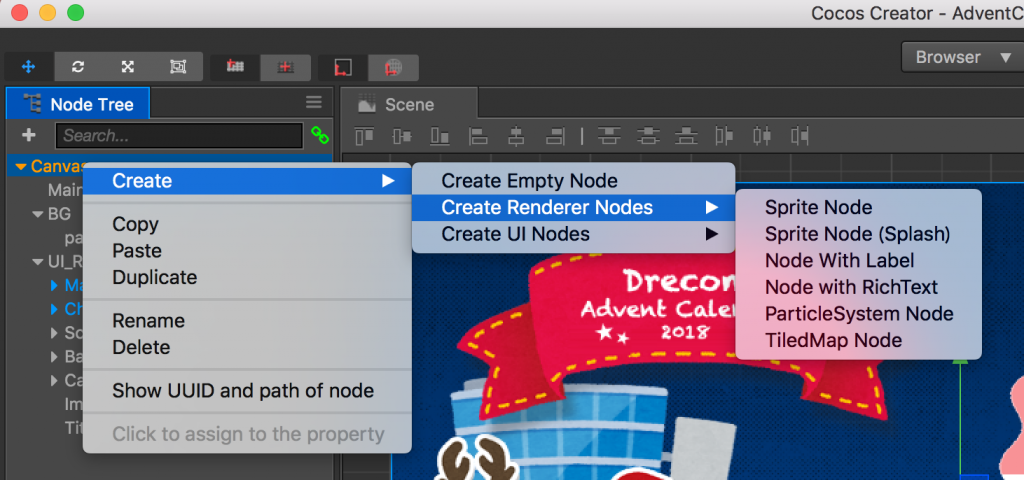
Task: Select the Rotate transform tool
Action: [78, 67]
